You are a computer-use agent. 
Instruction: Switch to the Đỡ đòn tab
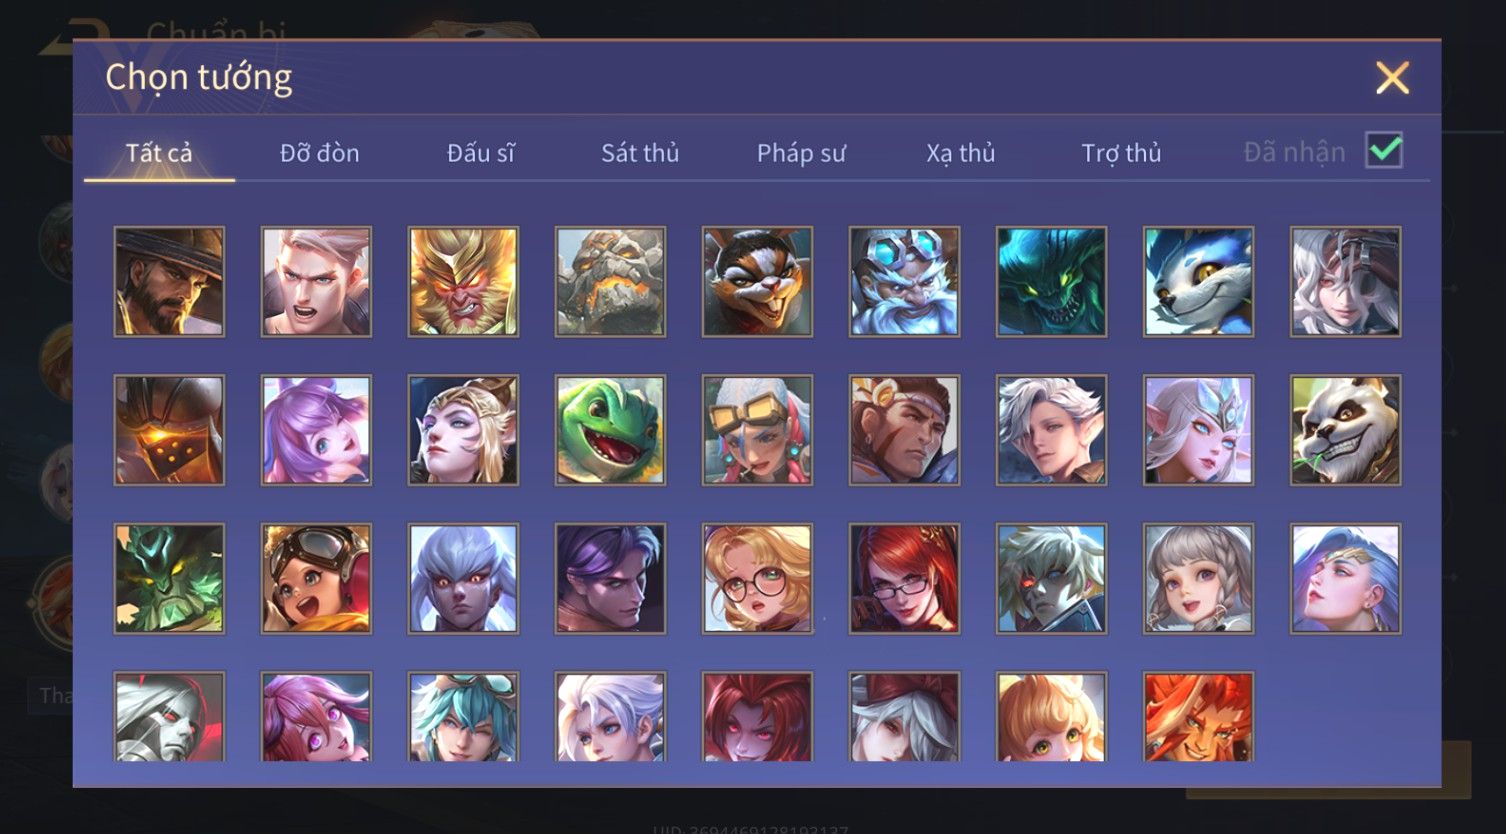(319, 153)
